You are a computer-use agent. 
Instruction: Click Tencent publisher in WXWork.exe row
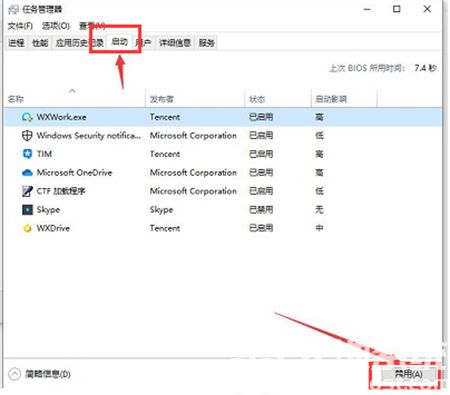(165, 117)
